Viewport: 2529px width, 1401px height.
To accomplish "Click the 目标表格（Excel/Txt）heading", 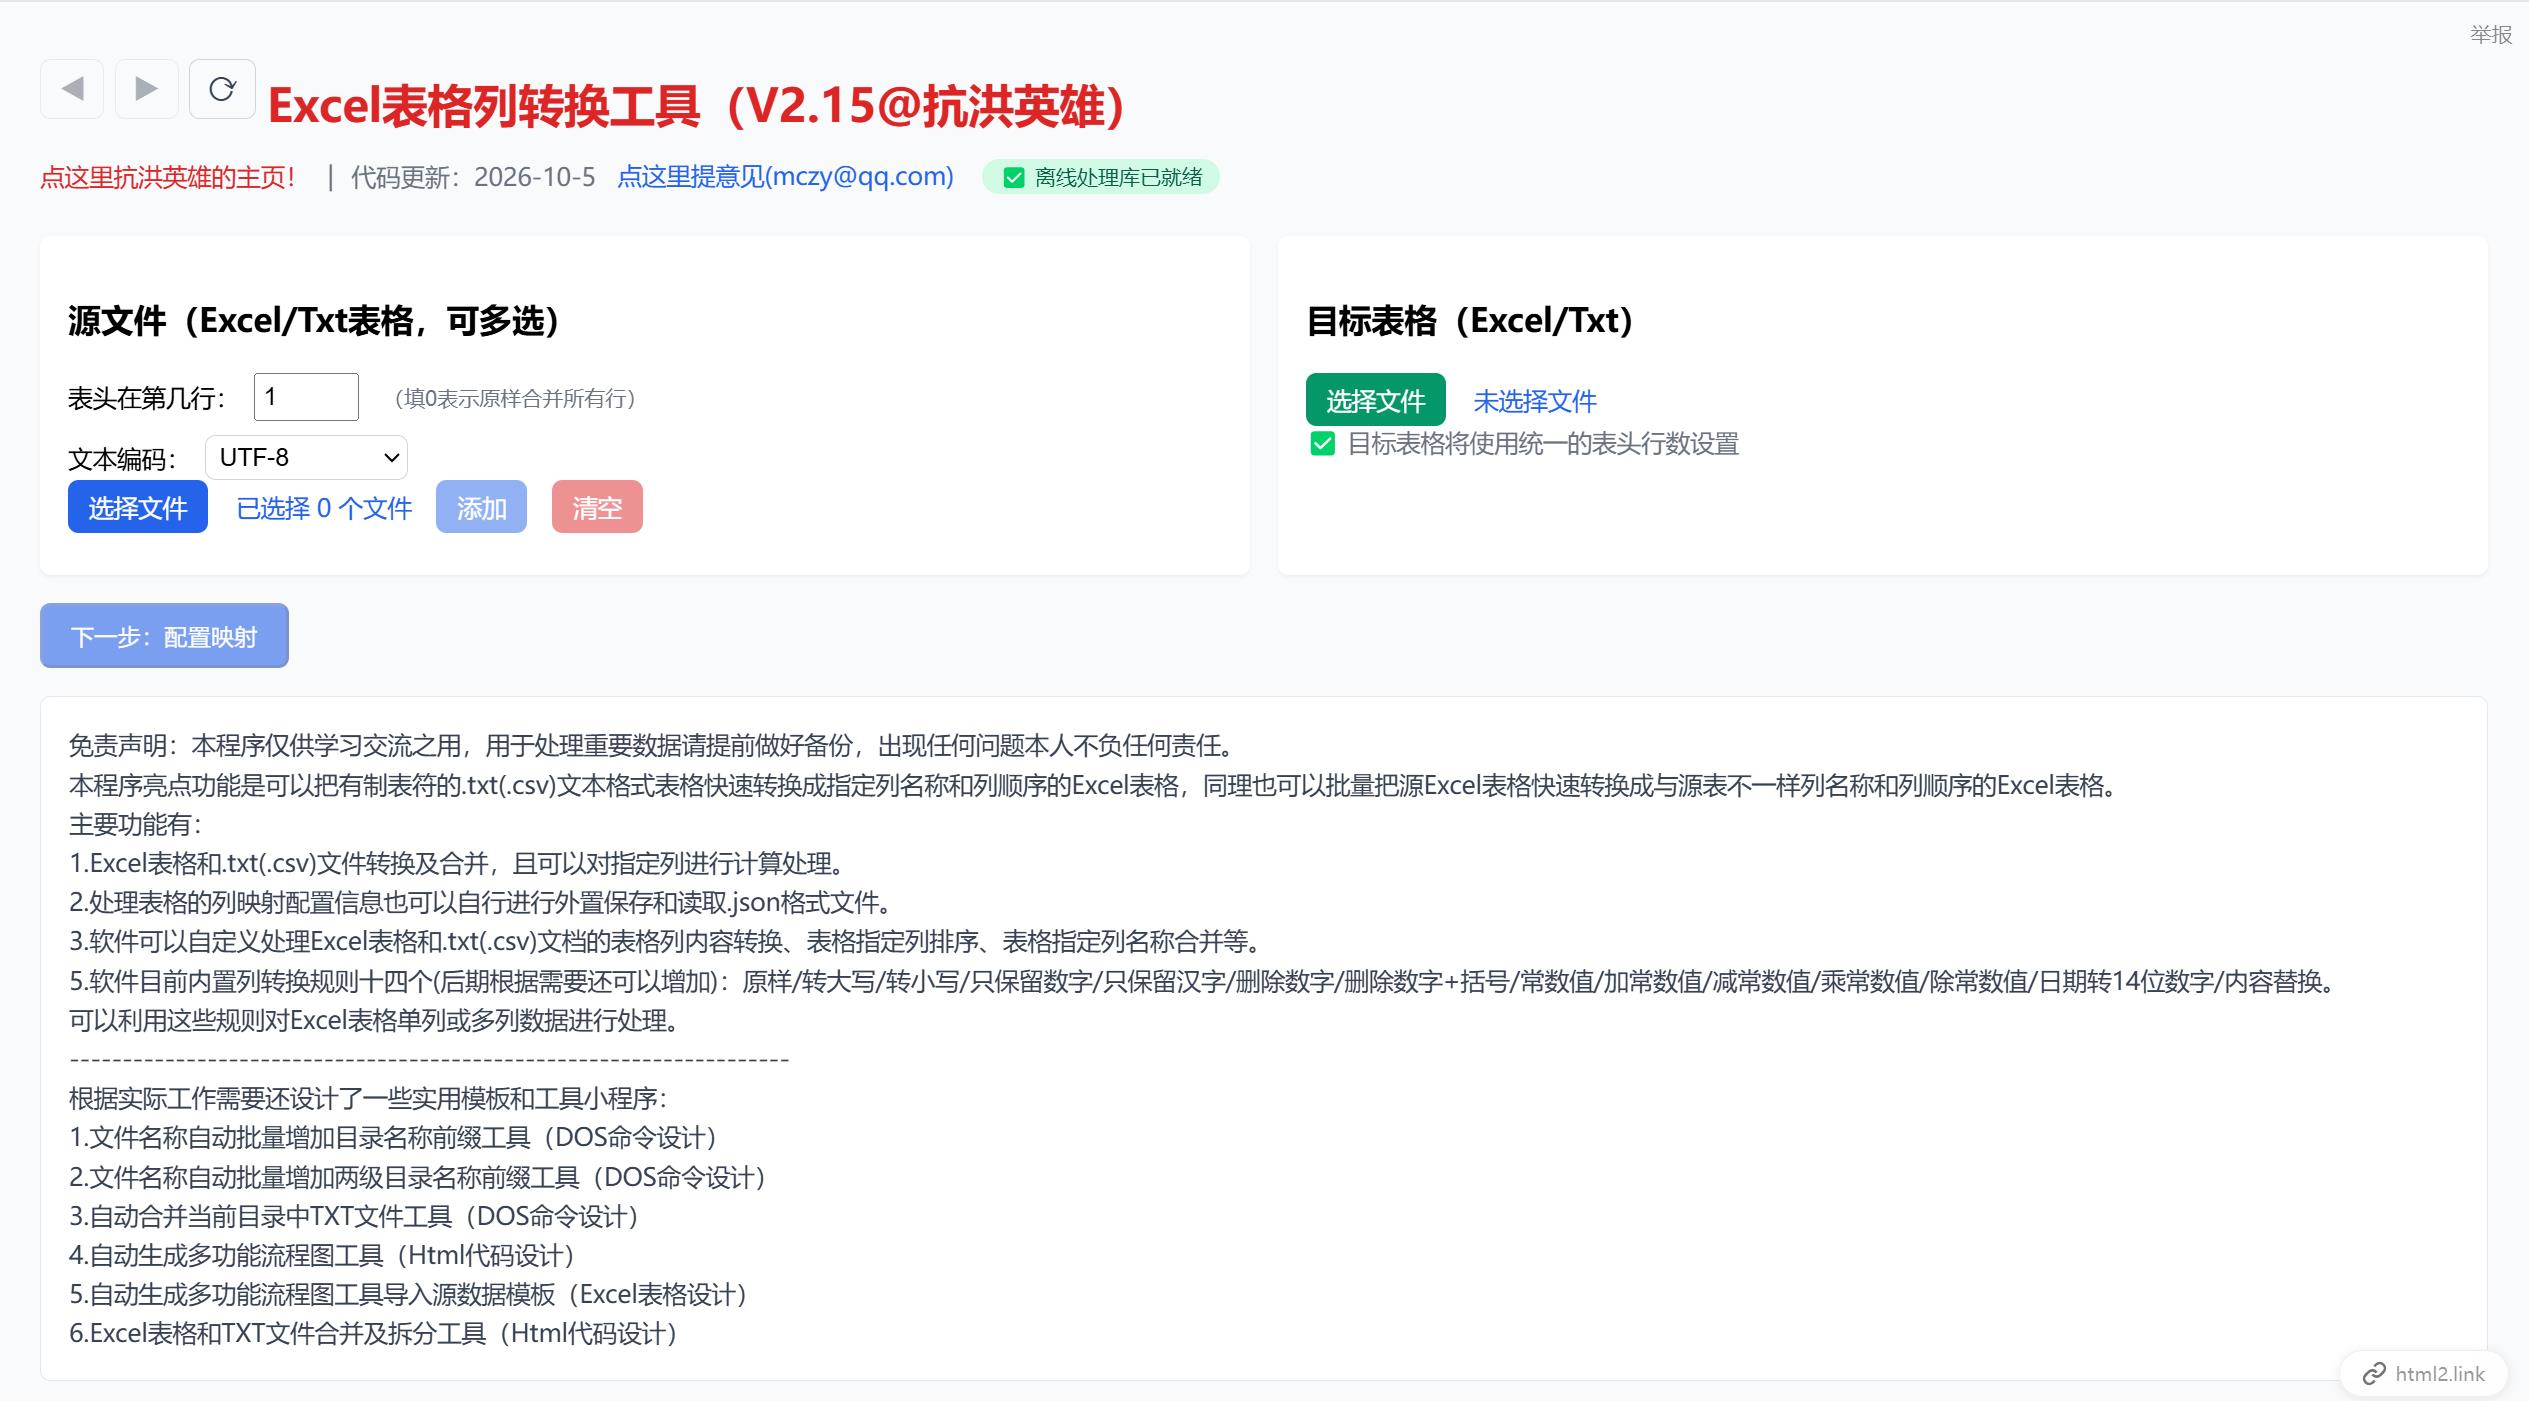I will click(x=1470, y=321).
